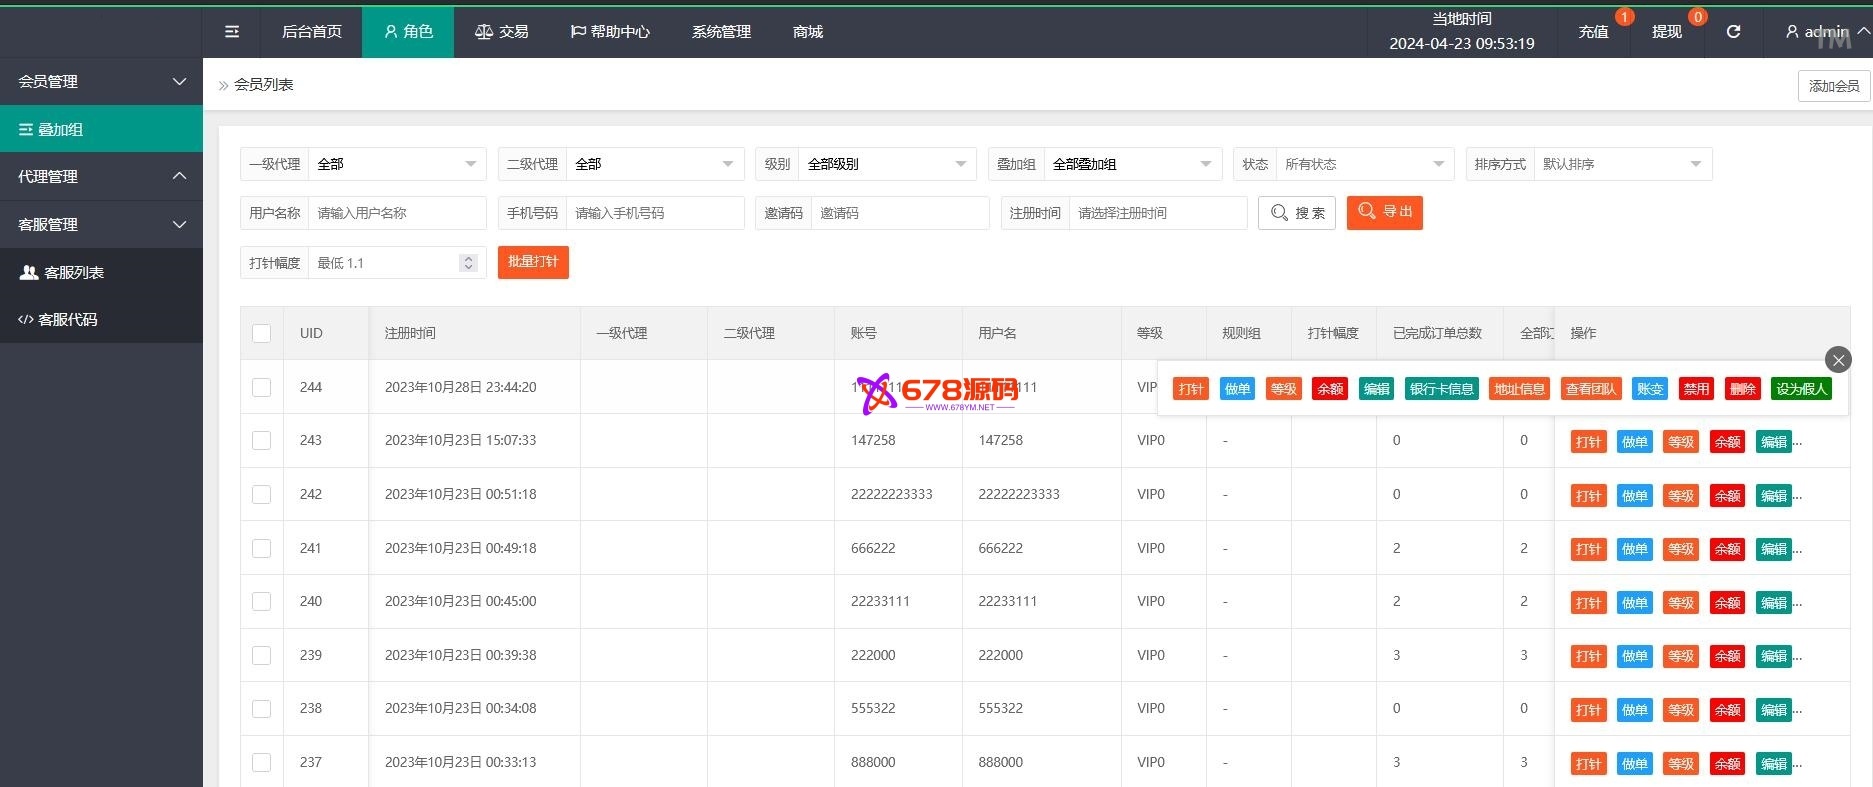Image resolution: width=1873 pixels, height=787 pixels.
Task: Open the 一级代理 dropdown
Action: [x=396, y=164]
